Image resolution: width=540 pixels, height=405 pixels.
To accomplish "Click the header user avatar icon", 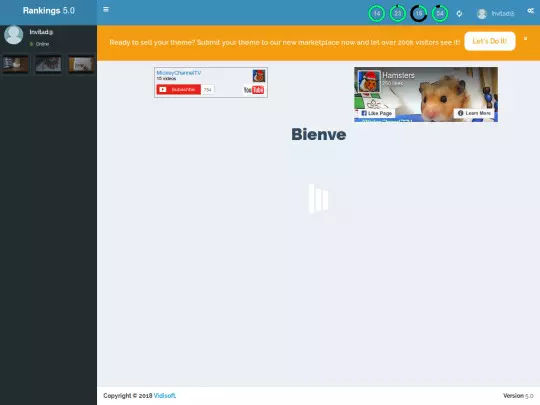I will (482, 13).
